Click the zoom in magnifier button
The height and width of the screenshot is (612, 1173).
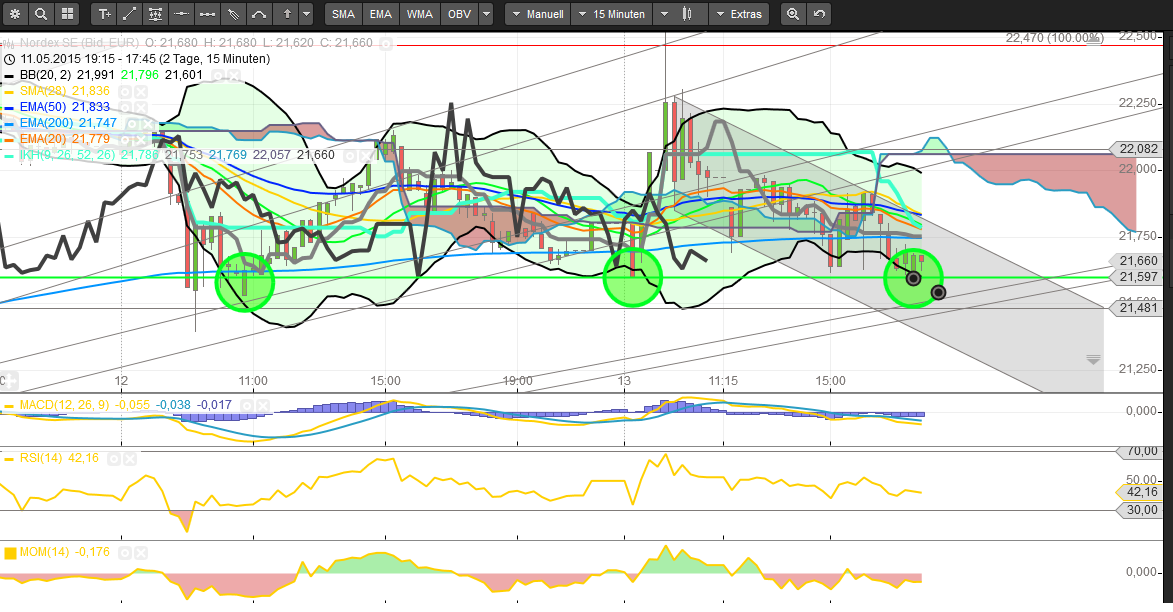pos(793,13)
